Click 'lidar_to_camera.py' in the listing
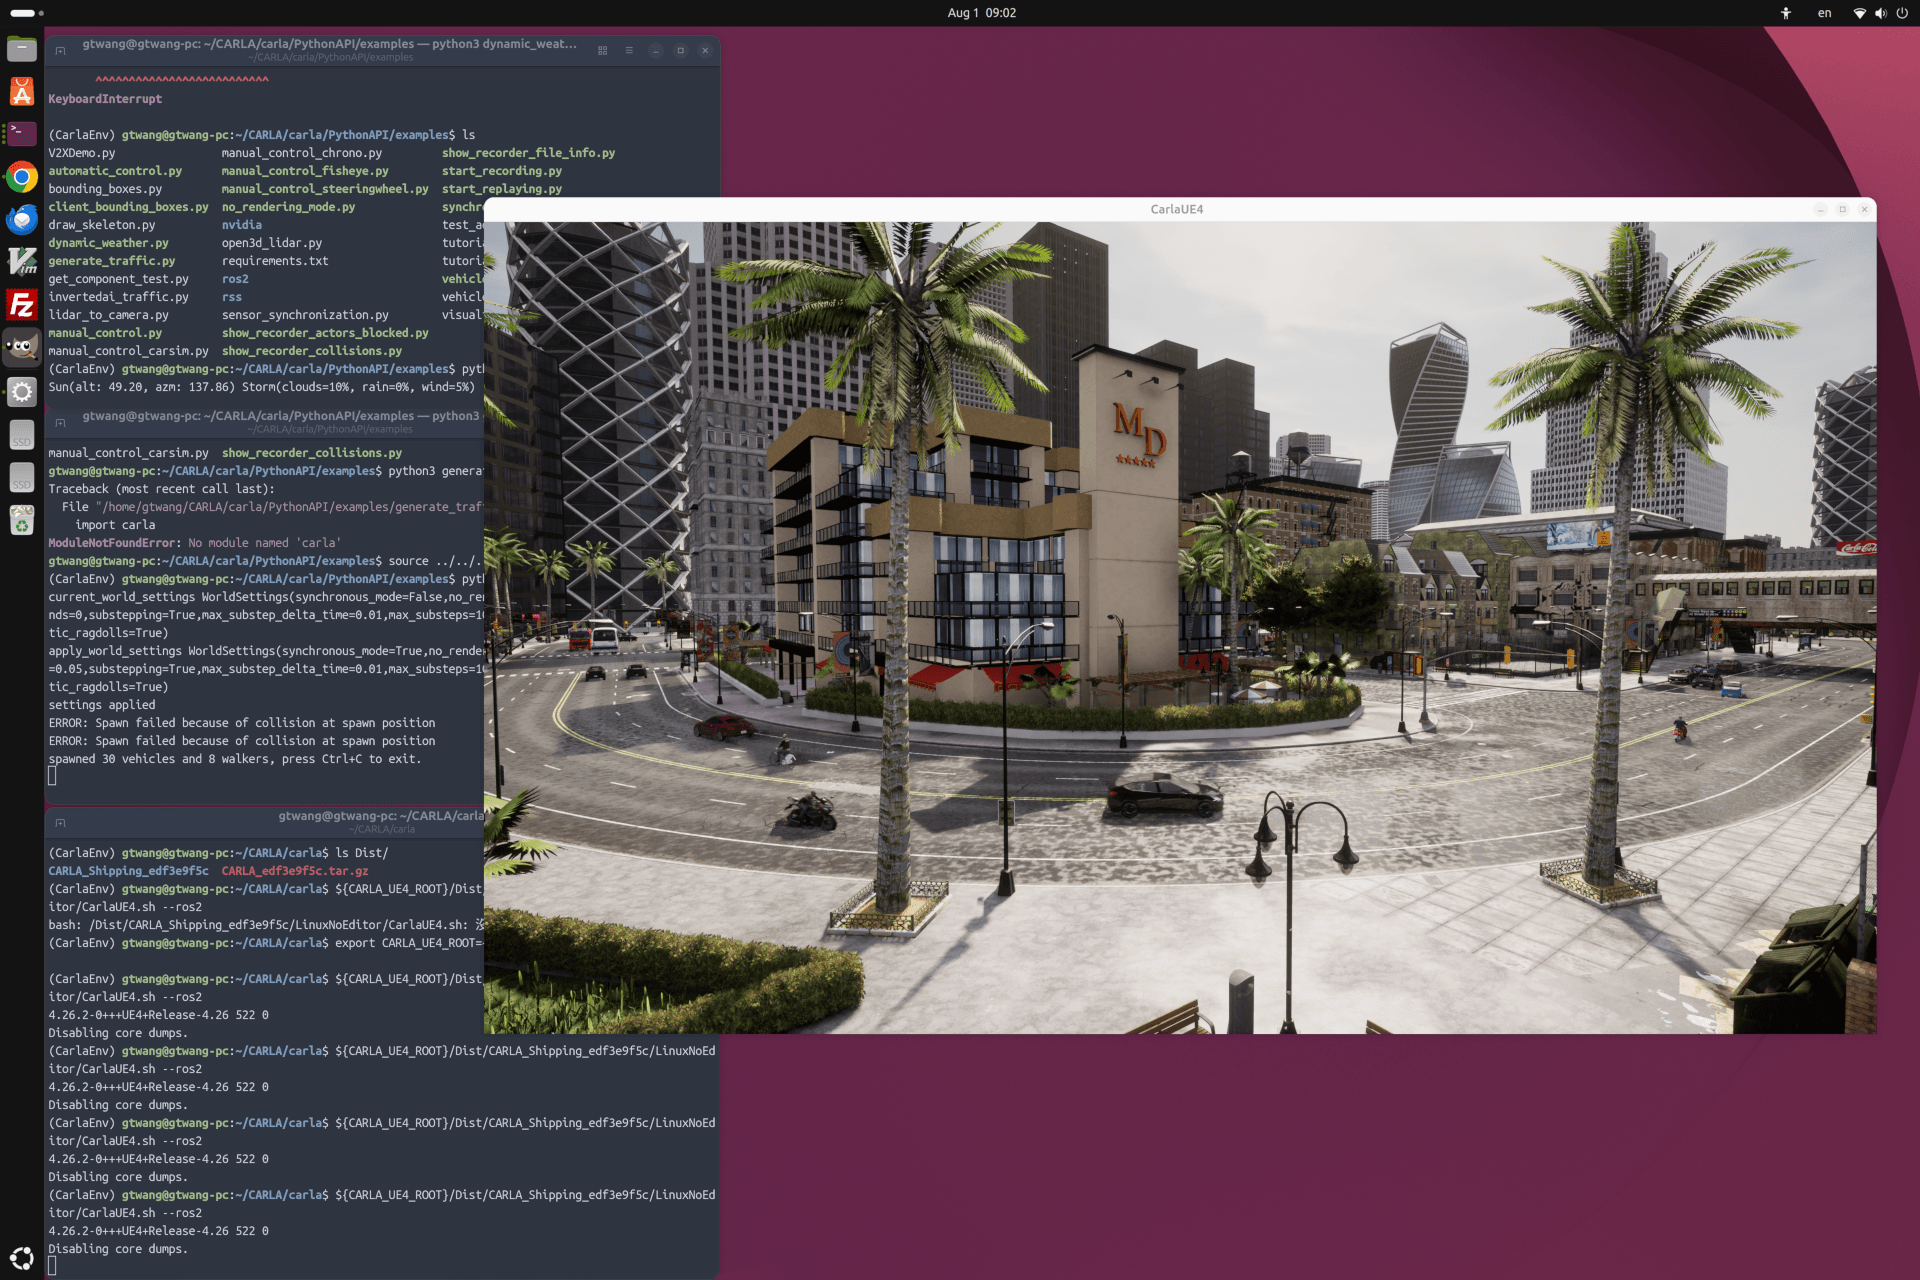Viewport: 1920px width, 1280px height. click(x=108, y=315)
